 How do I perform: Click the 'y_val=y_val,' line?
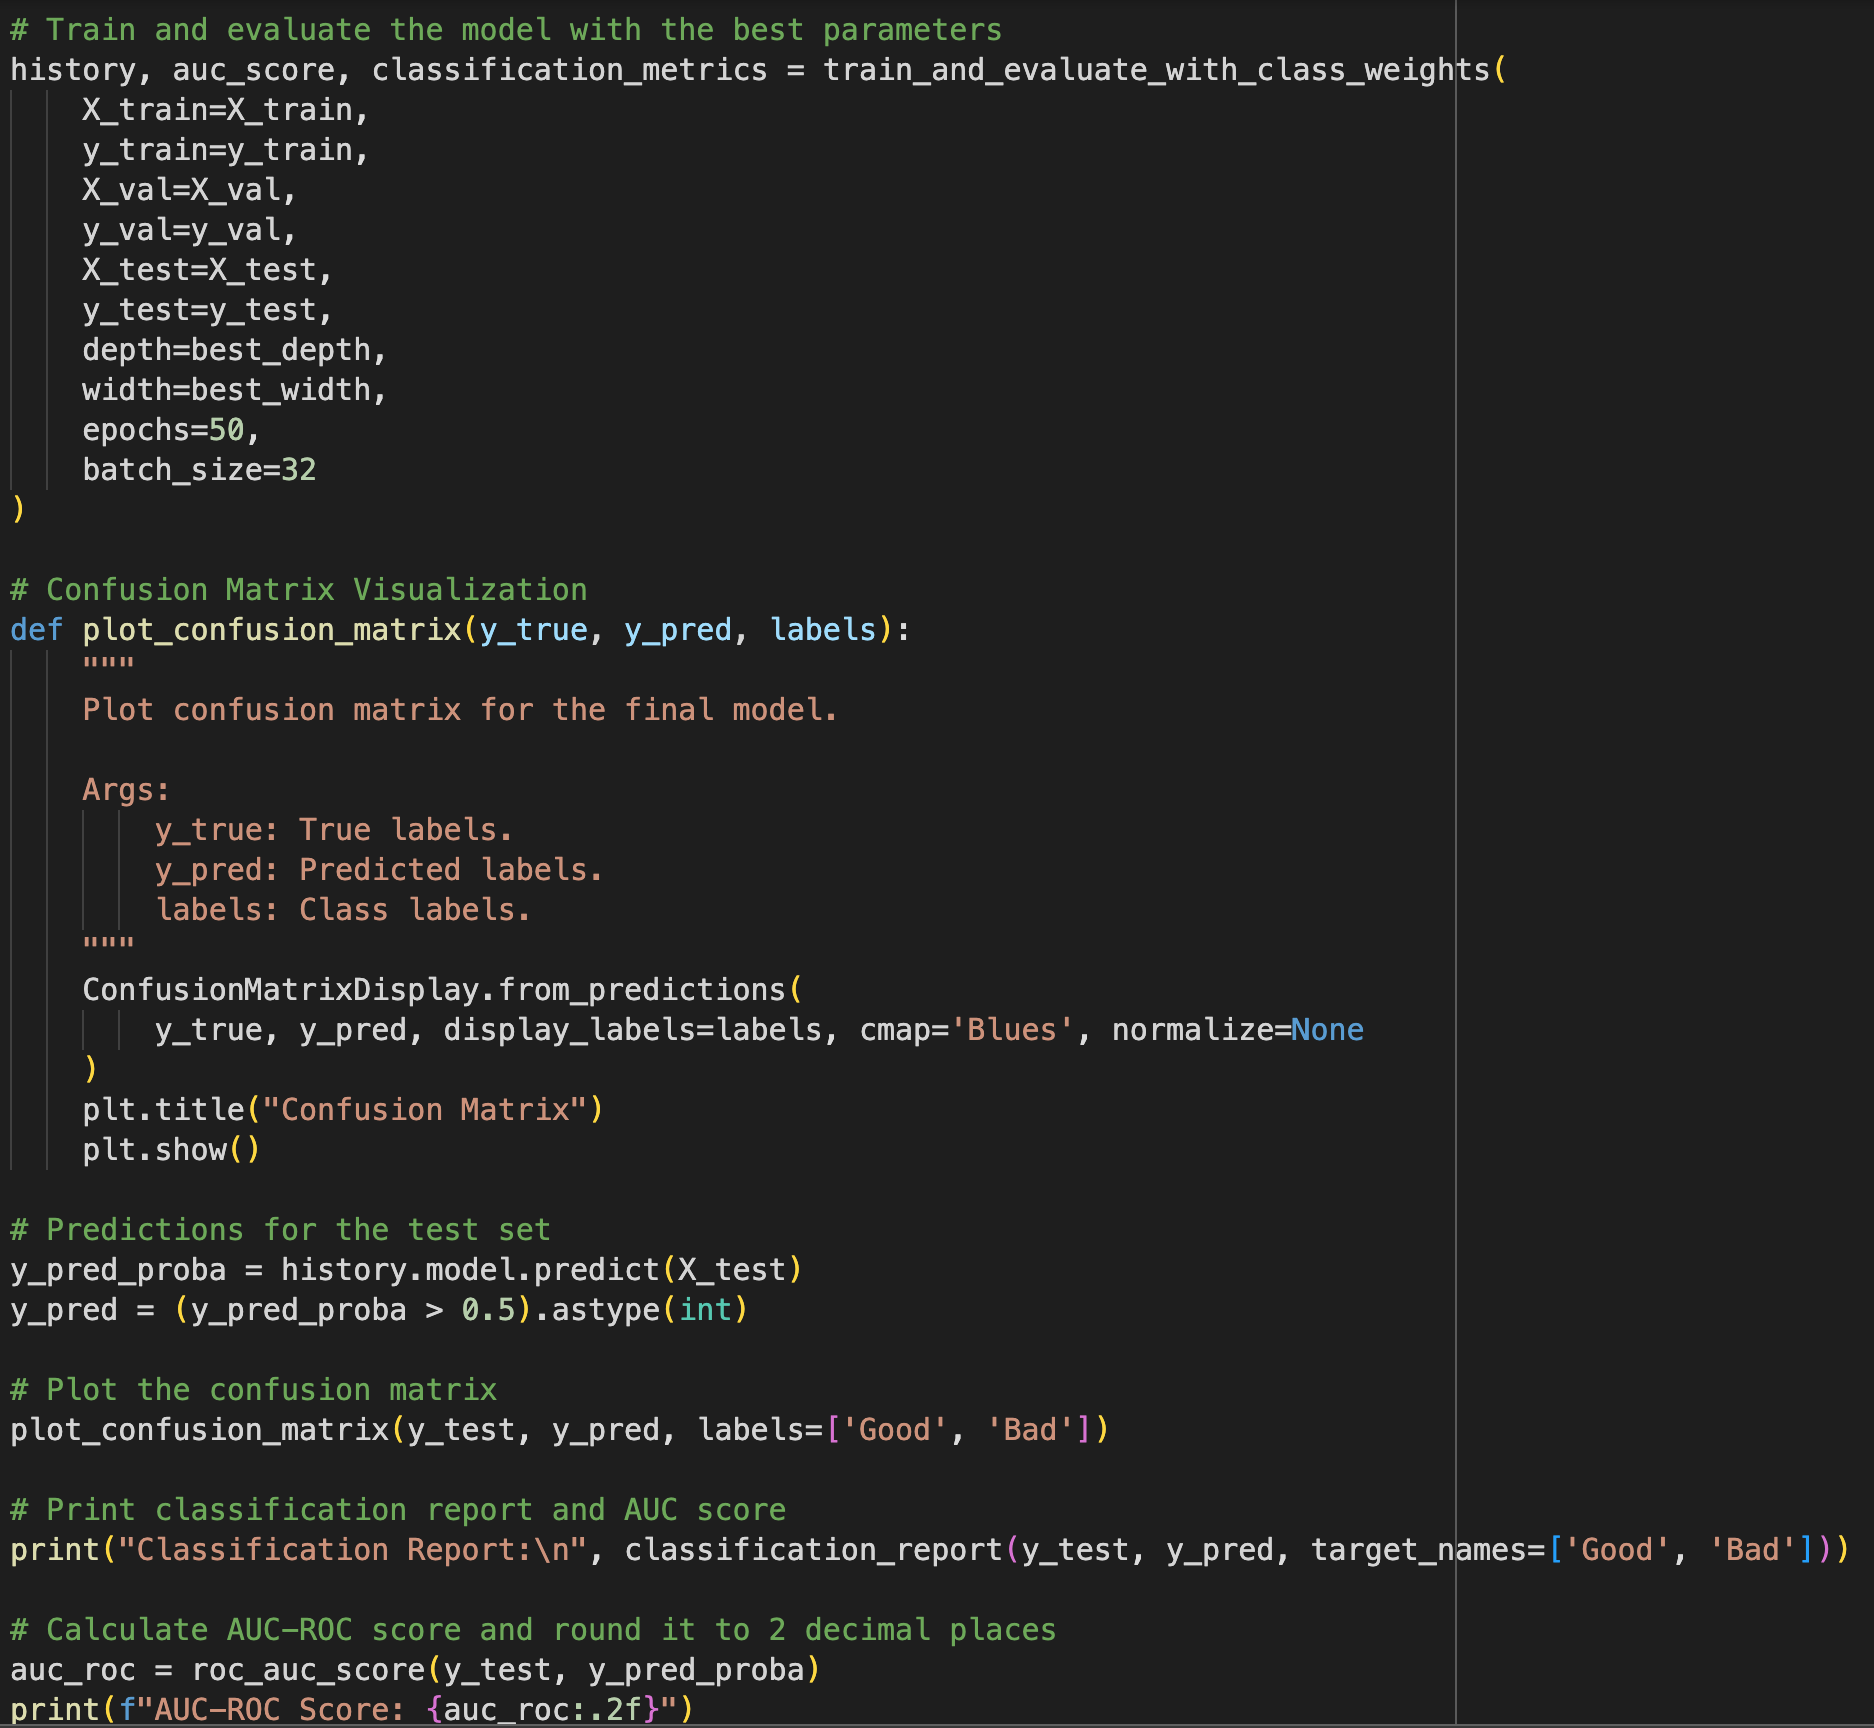click(190, 230)
